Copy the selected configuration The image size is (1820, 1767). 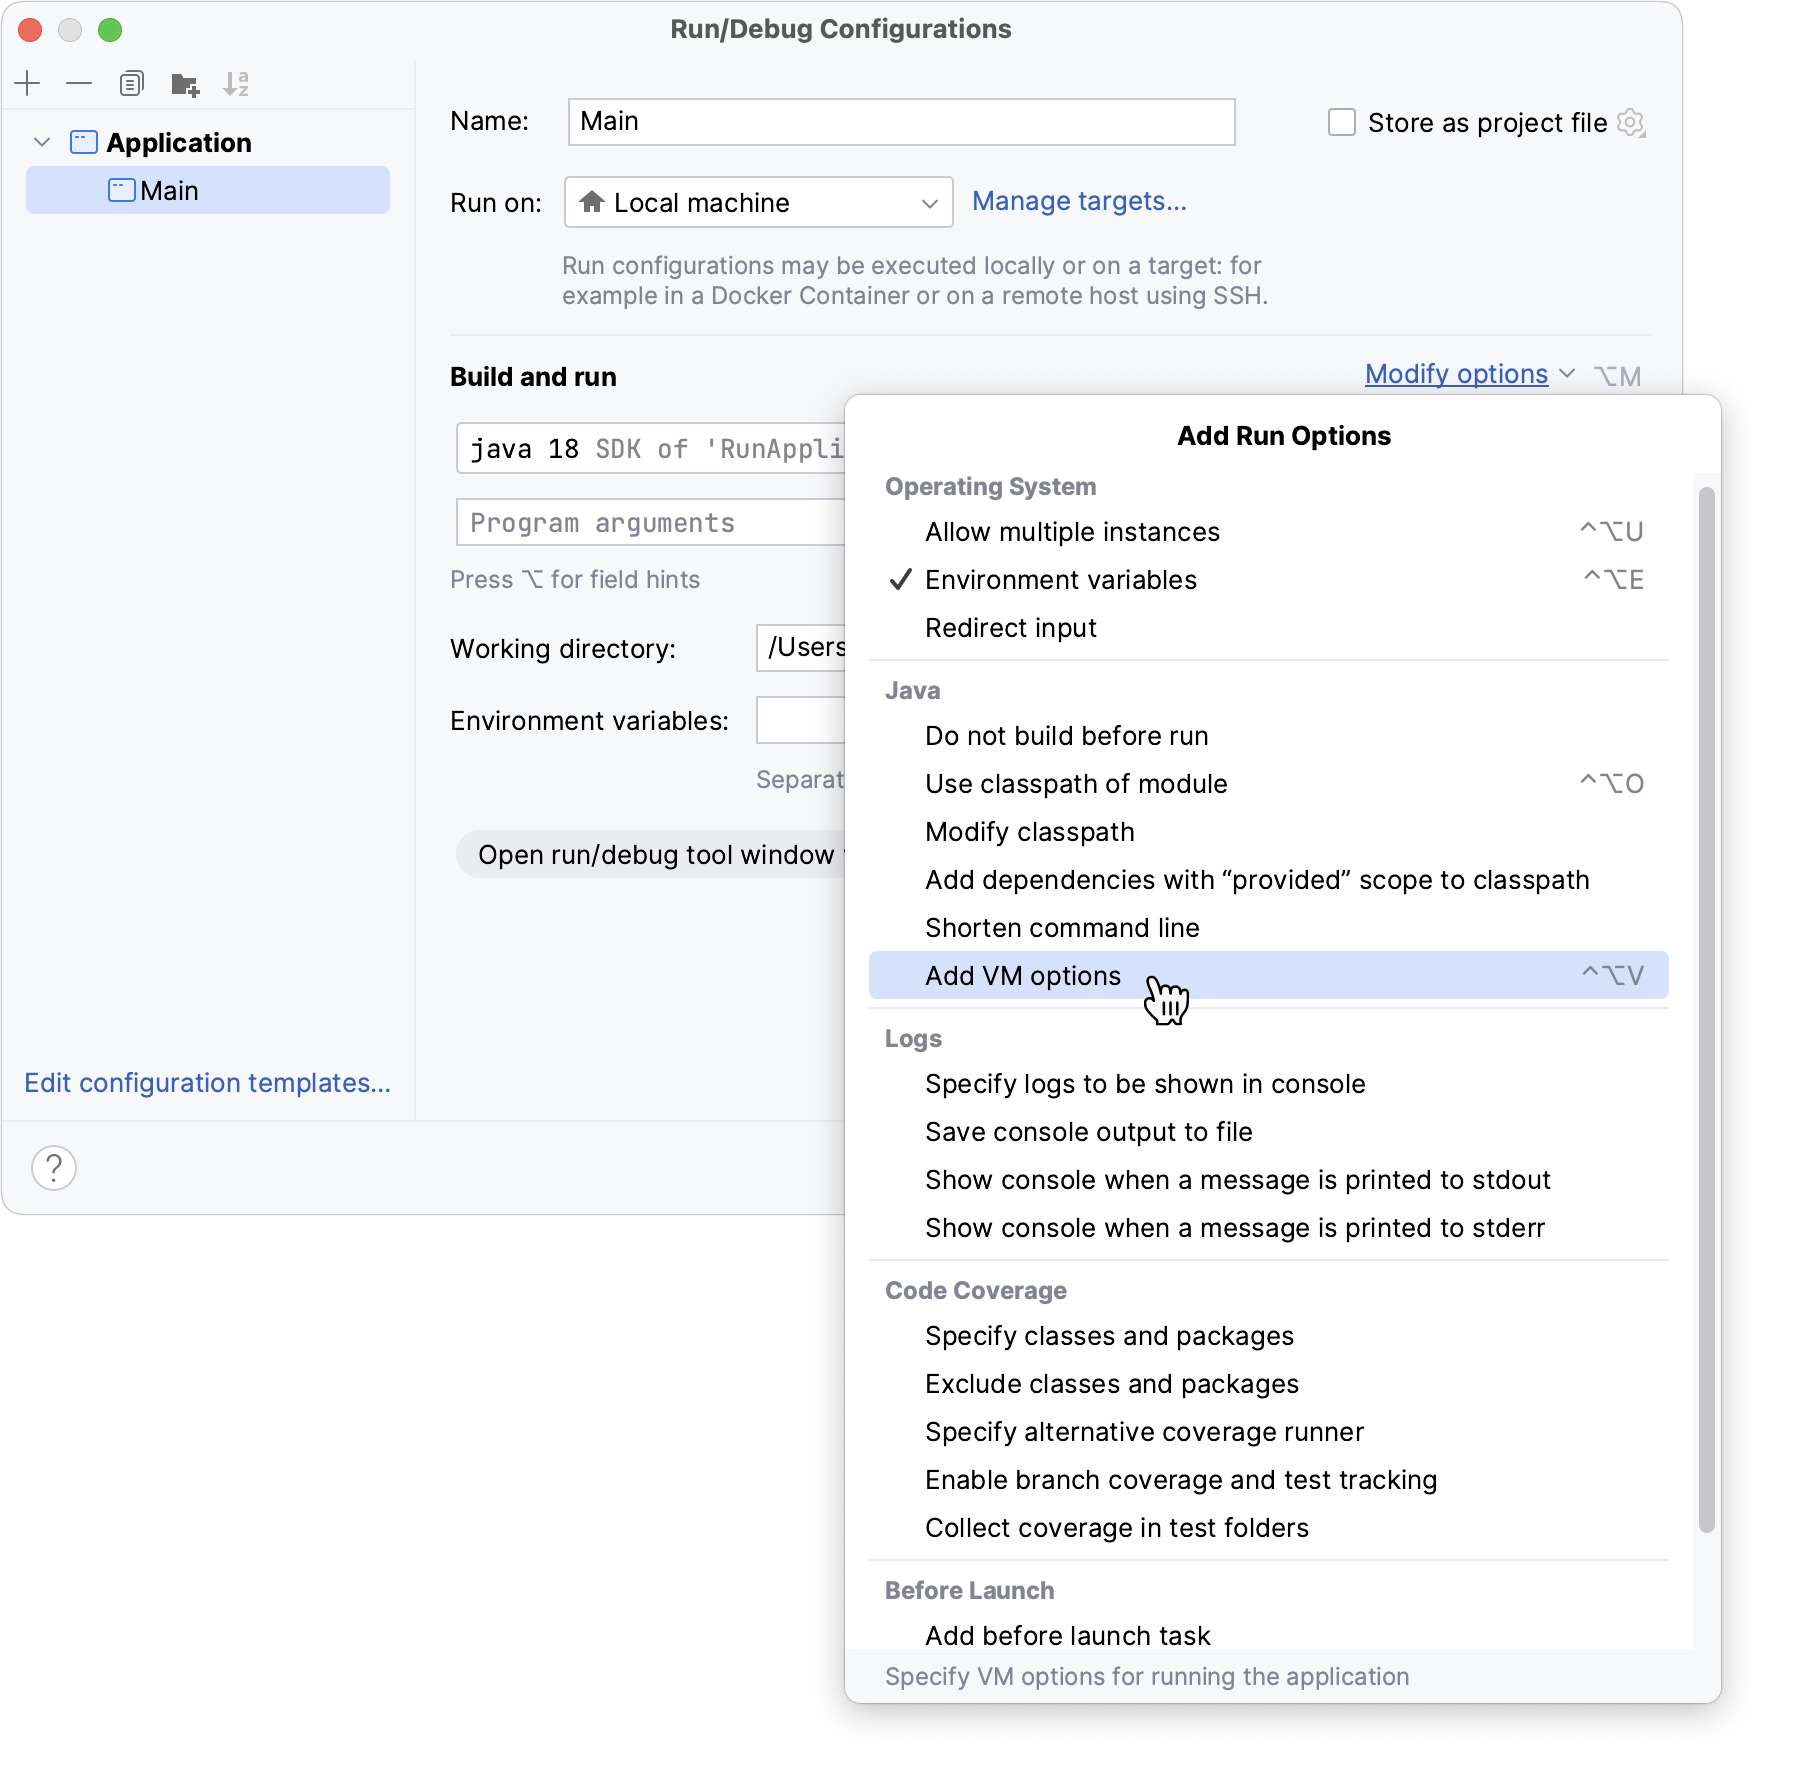click(132, 84)
